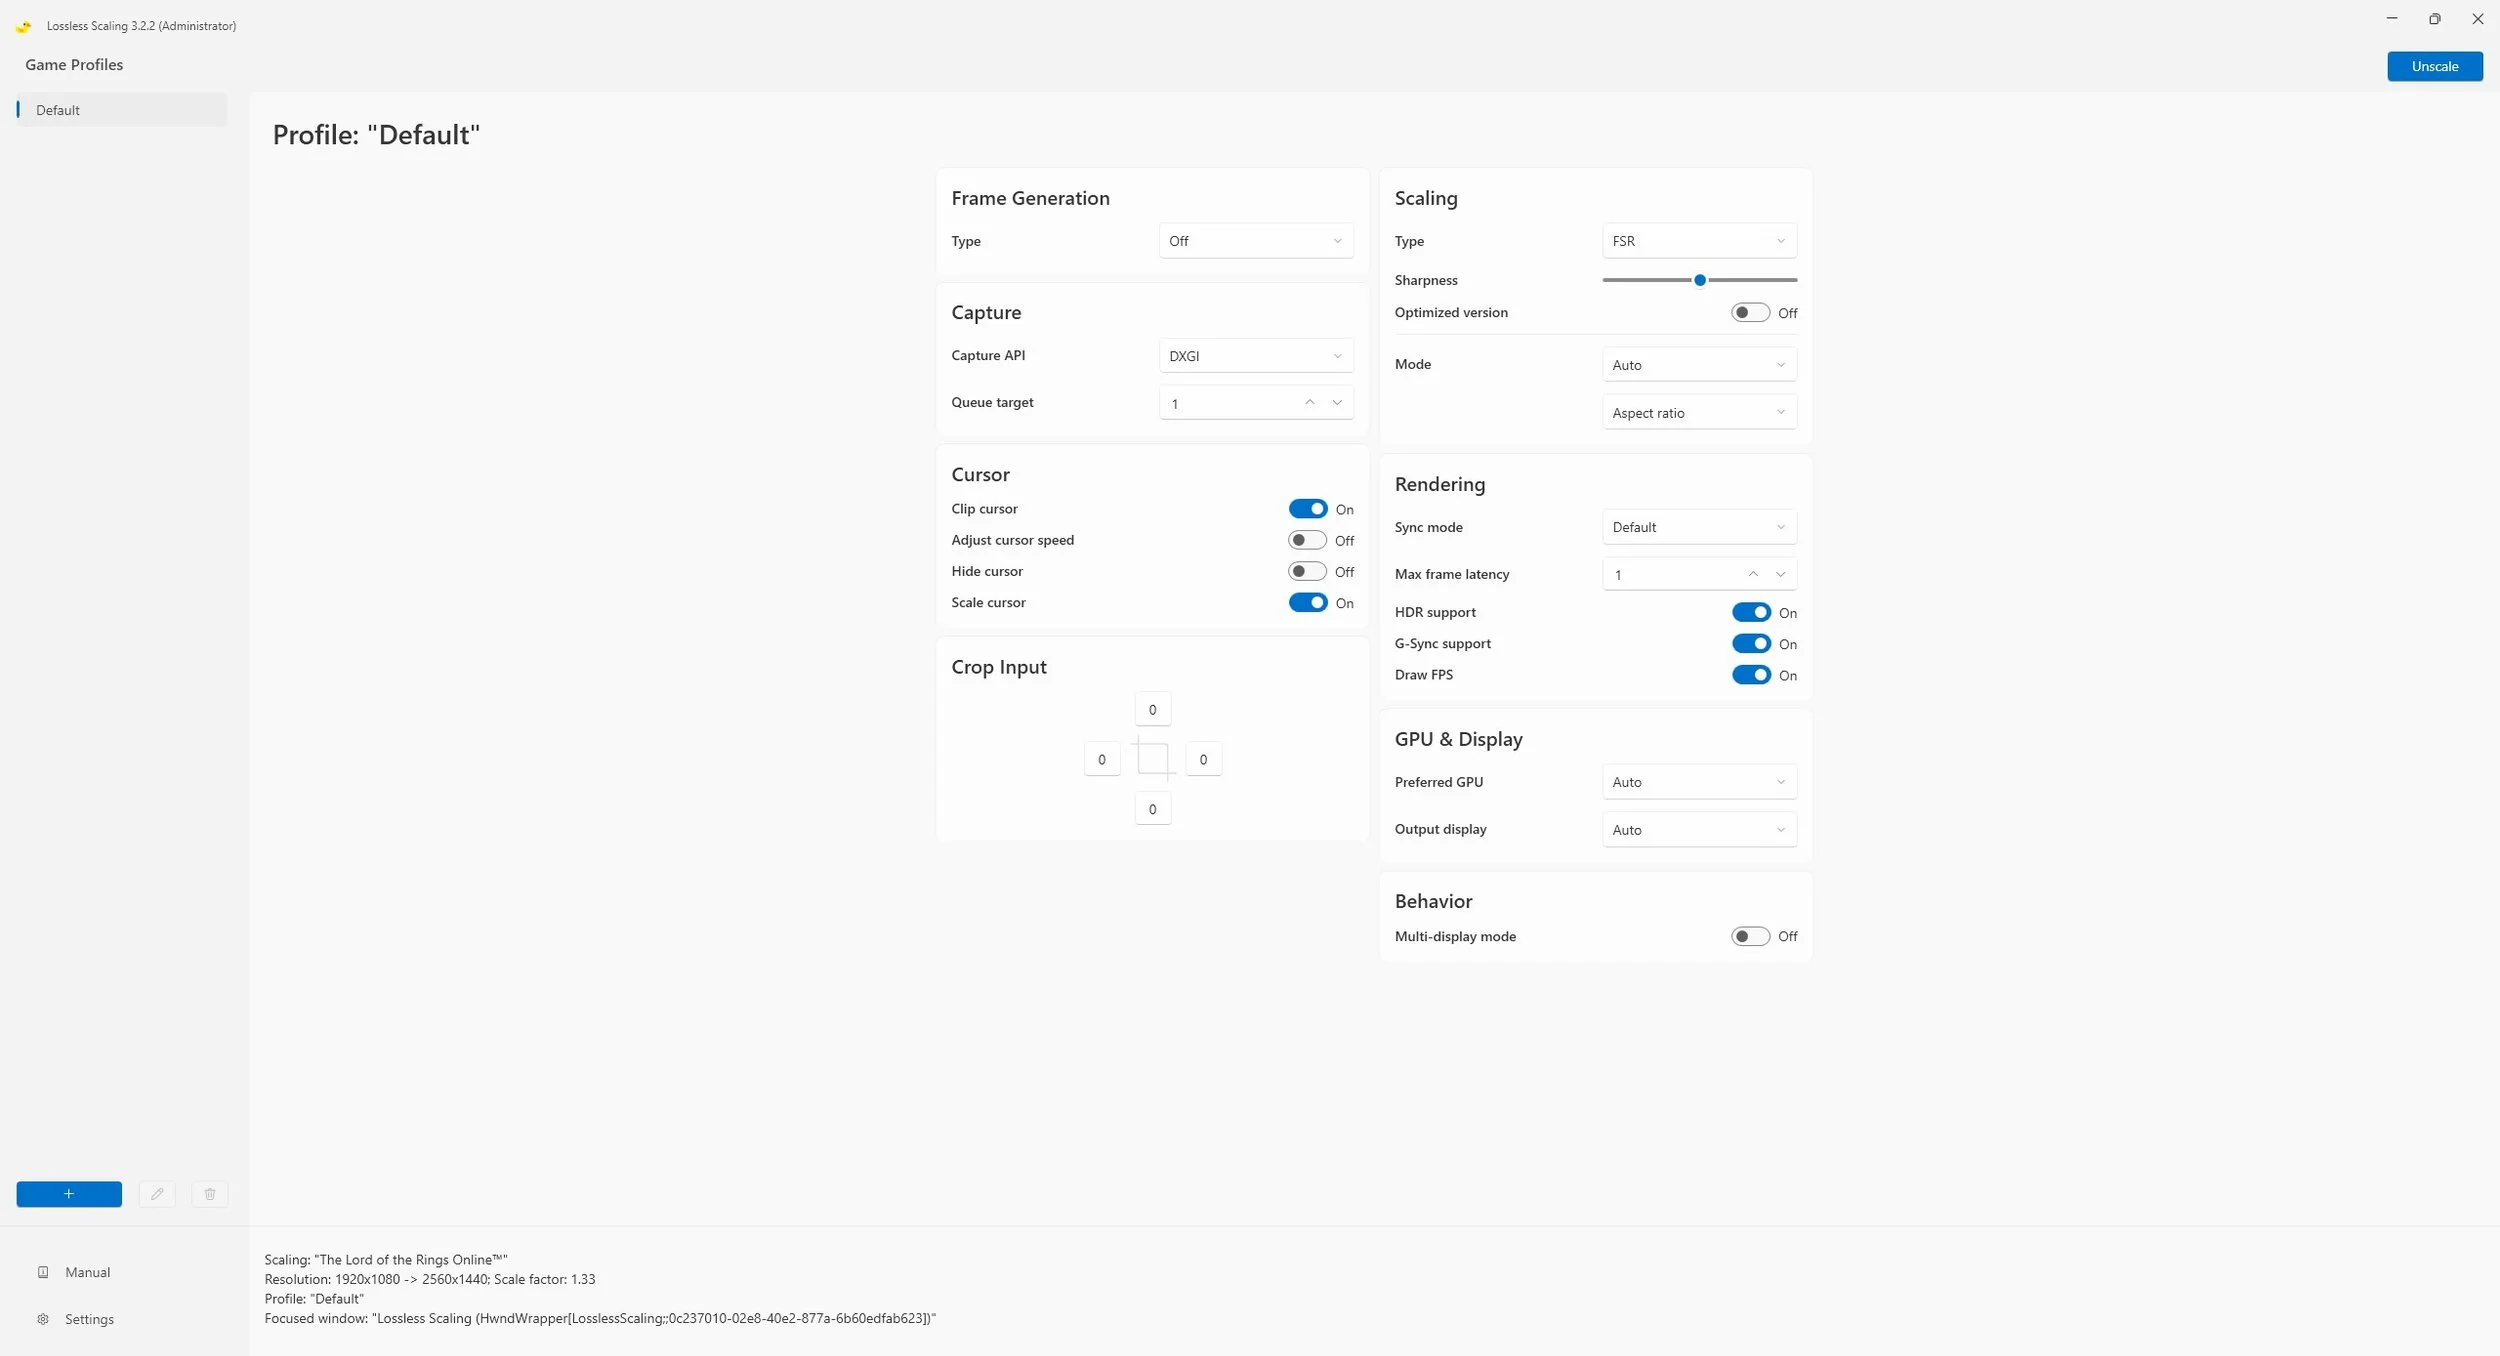The image size is (2500, 1356).
Task: Click the Manual book icon
Action: (43, 1272)
